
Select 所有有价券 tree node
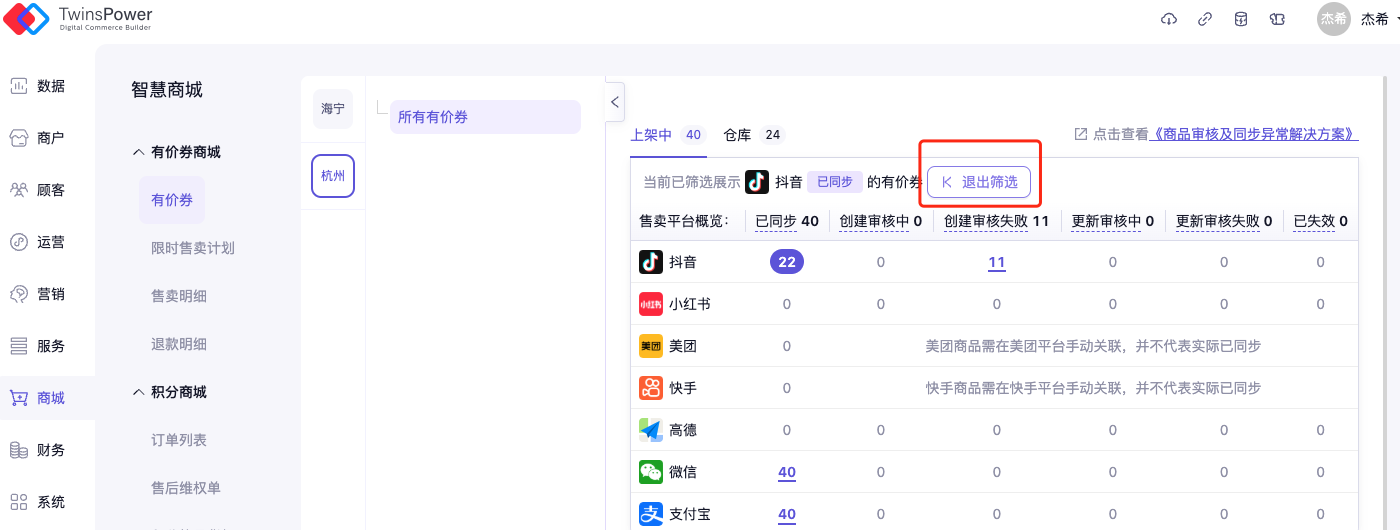(x=485, y=117)
